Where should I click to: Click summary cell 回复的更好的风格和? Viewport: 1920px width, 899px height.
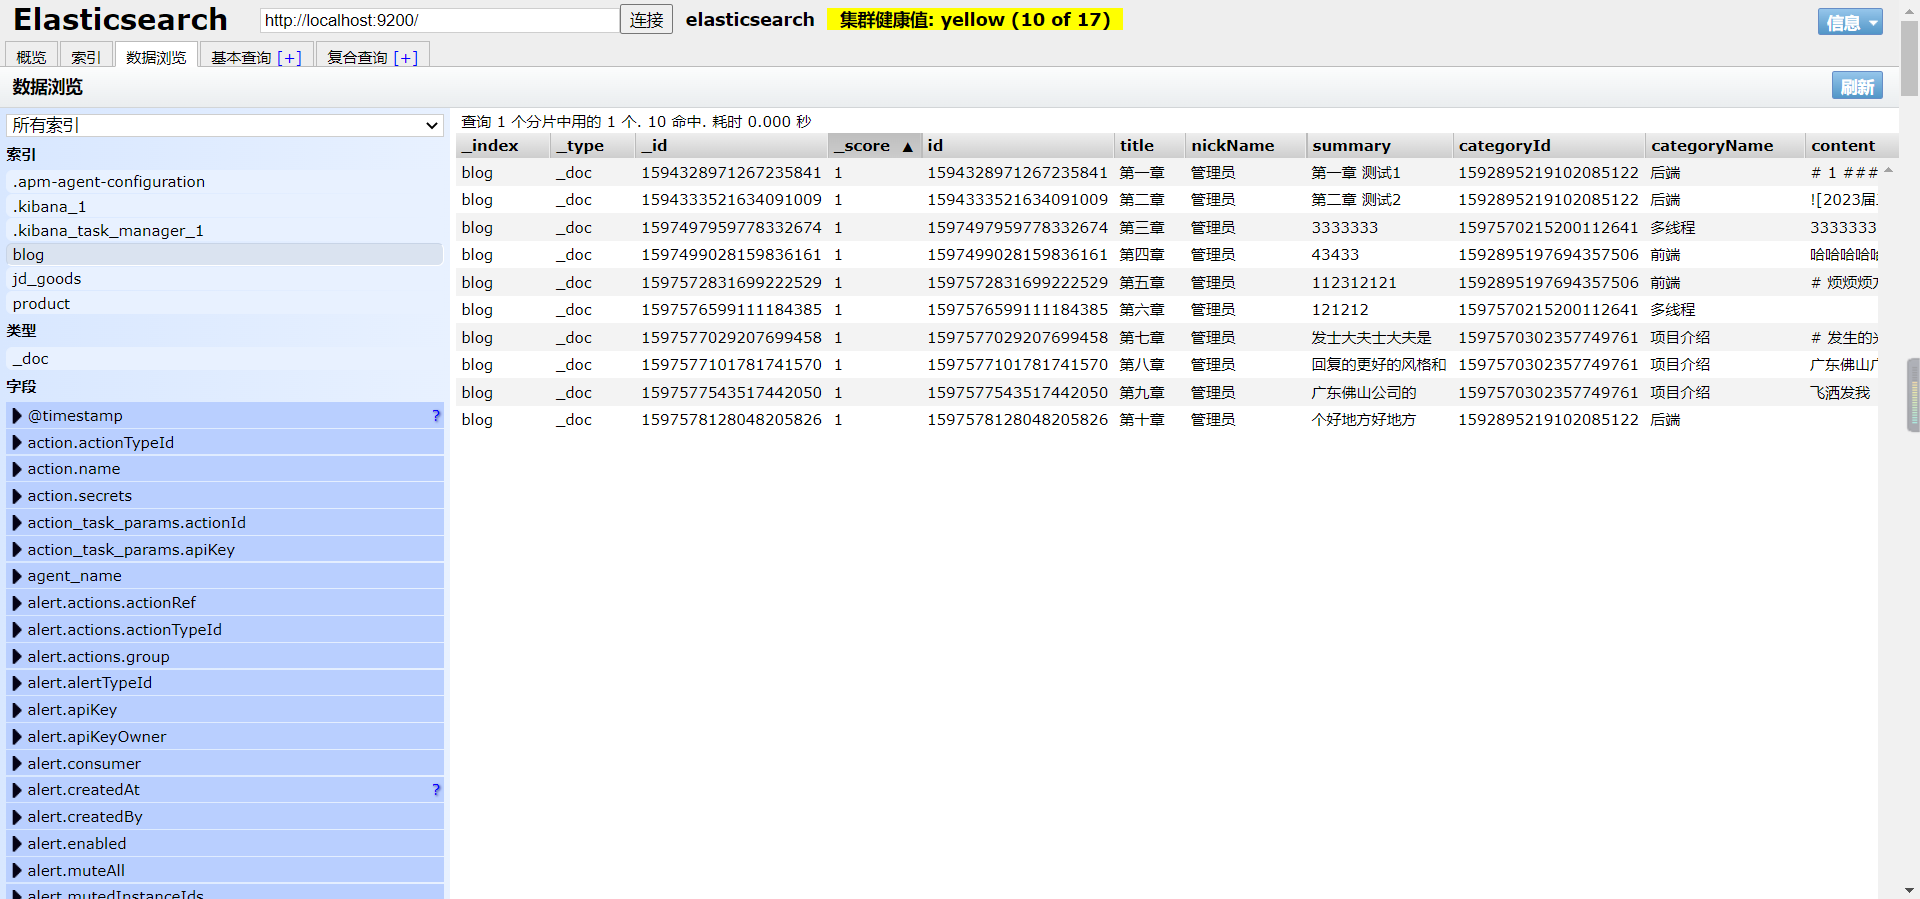[x=1378, y=365]
